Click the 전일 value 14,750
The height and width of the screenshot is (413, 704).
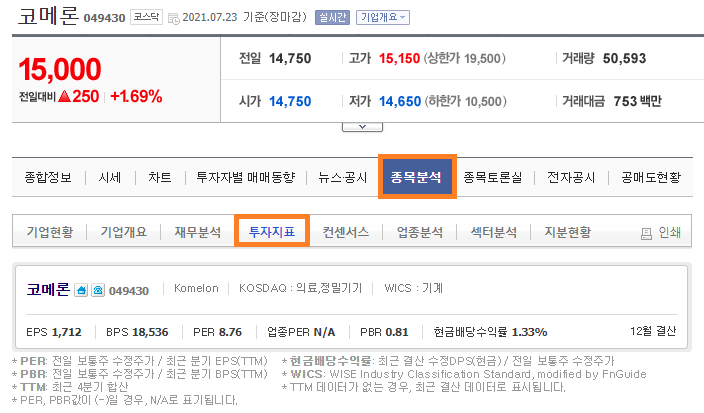(290, 58)
